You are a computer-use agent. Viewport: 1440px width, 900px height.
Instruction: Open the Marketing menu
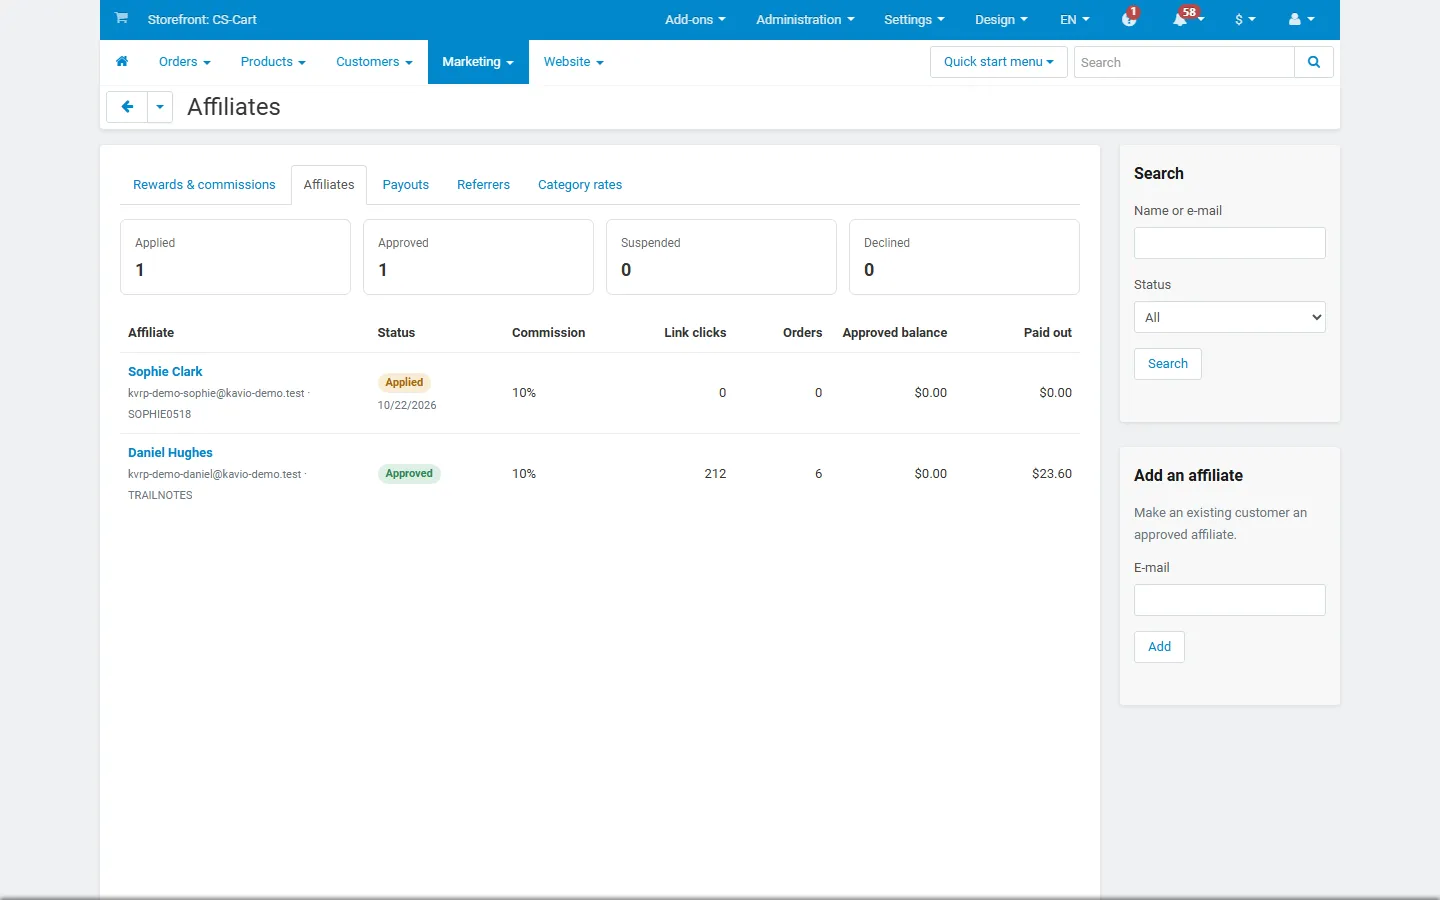478,62
